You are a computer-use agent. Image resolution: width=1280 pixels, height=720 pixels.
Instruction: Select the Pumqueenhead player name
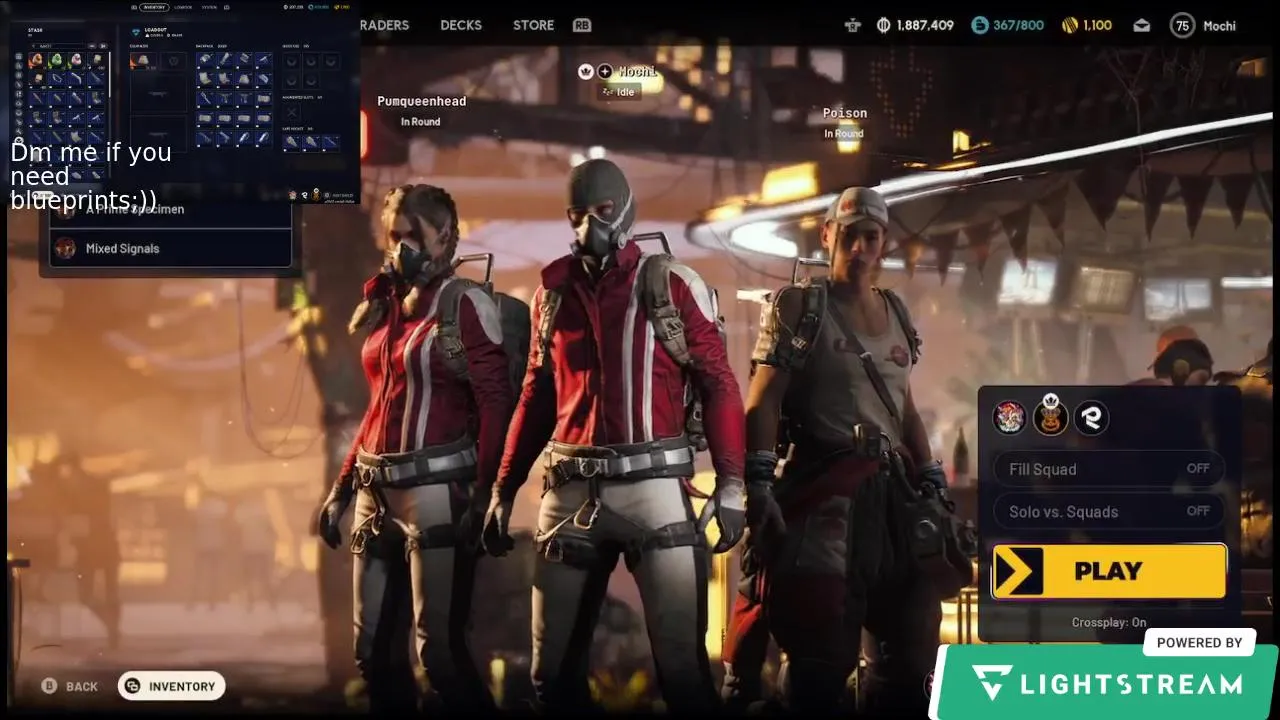click(x=421, y=101)
